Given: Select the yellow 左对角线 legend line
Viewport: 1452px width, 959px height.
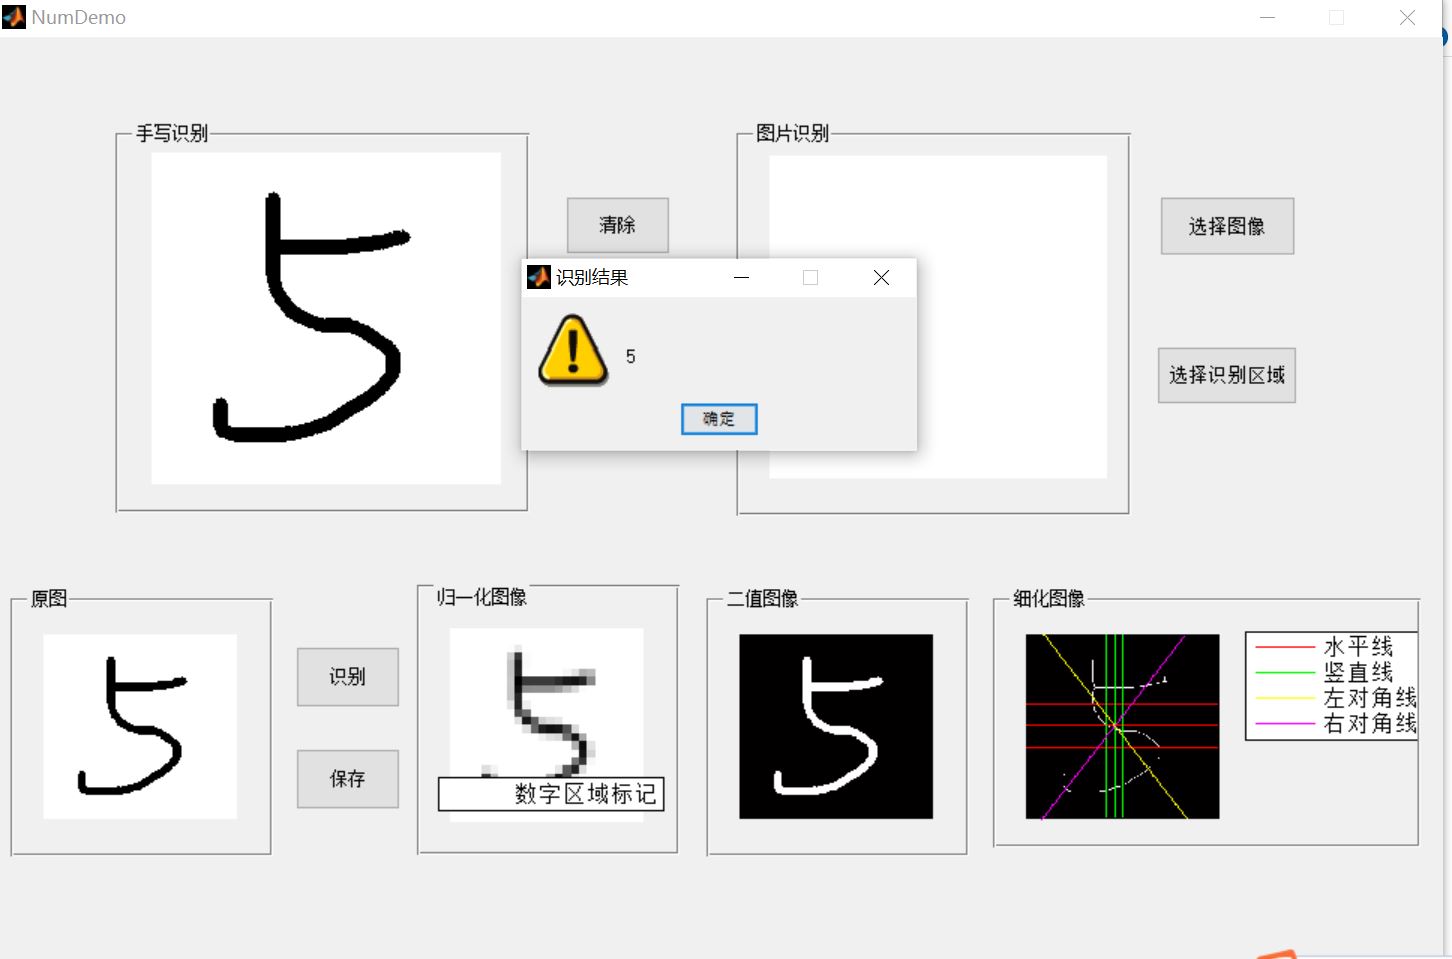Looking at the screenshot, I should [1285, 698].
